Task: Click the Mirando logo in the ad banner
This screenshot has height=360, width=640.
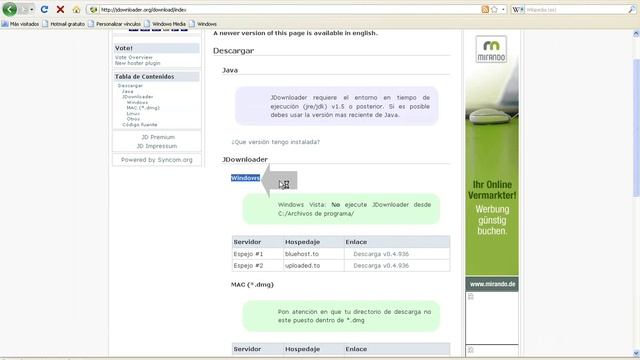Action: (491, 49)
